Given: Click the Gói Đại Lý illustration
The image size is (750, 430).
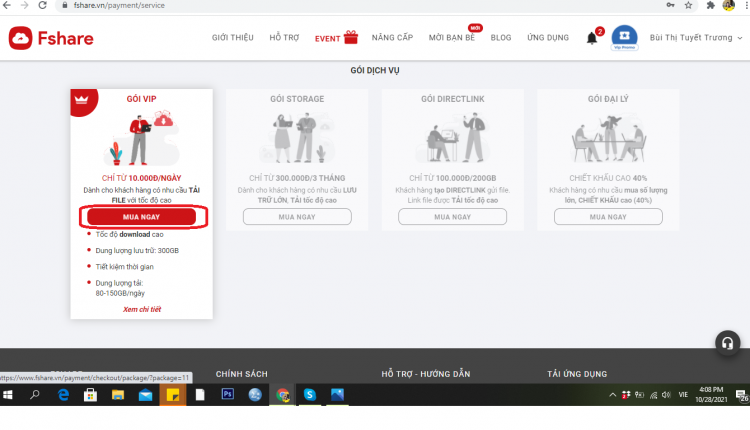Looking at the screenshot, I should pyautogui.click(x=608, y=138).
